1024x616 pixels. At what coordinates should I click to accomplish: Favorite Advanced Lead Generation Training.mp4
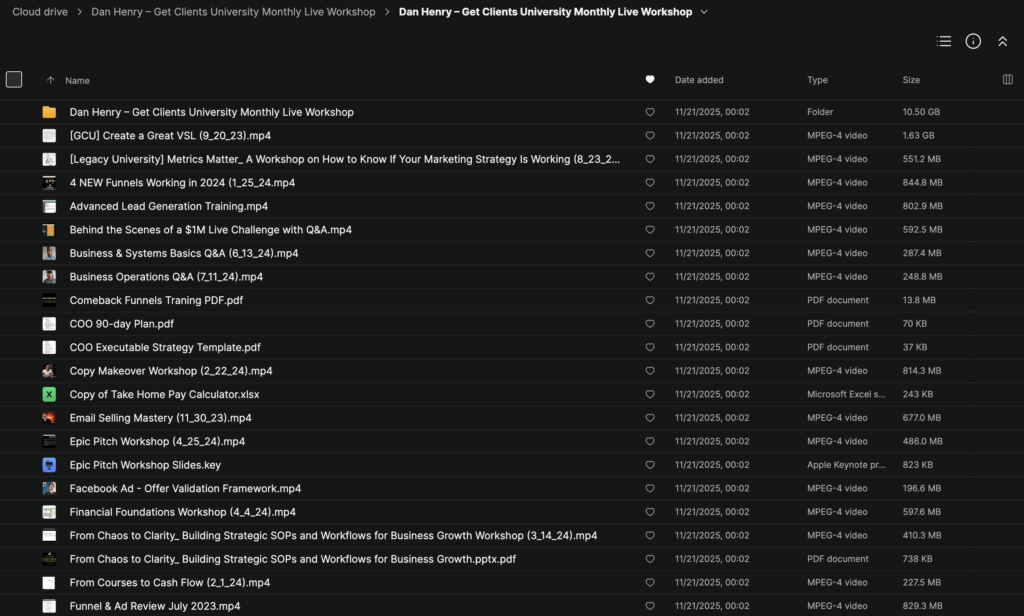pos(650,206)
